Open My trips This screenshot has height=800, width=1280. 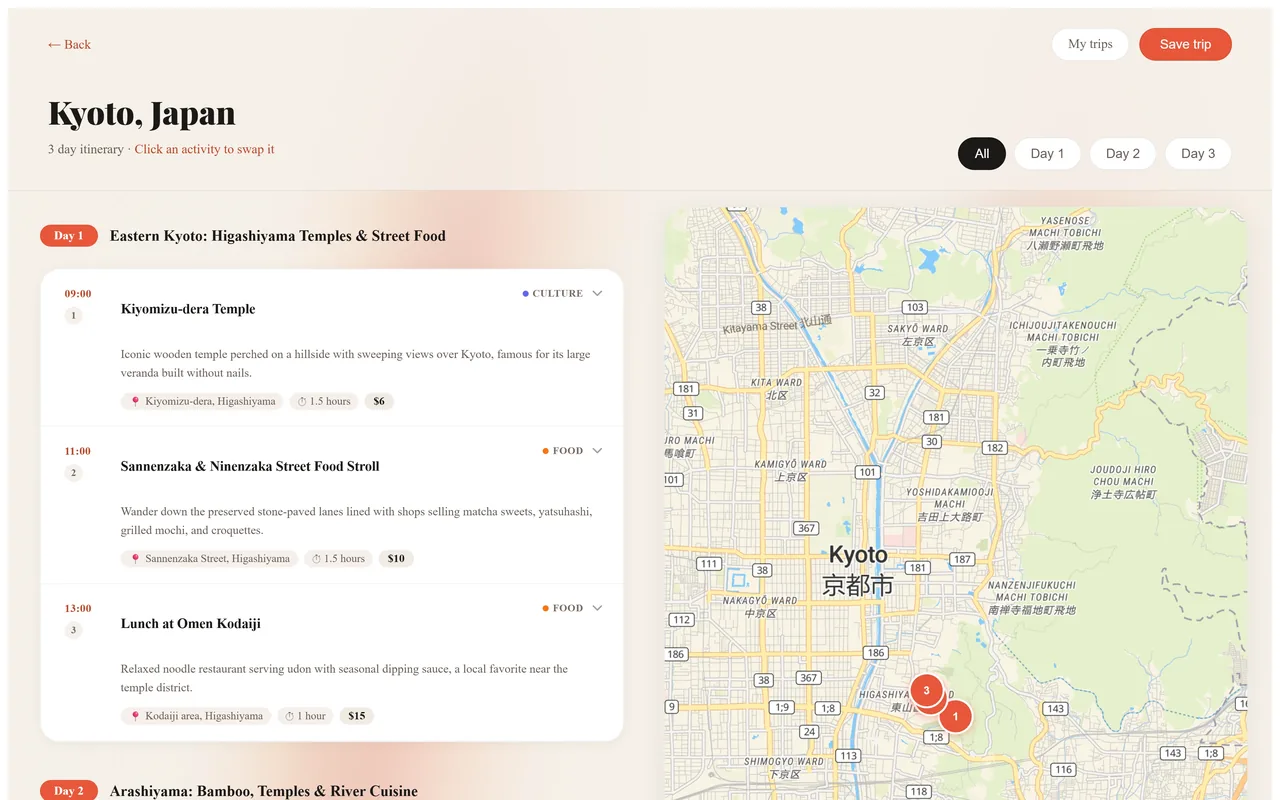pos(1090,44)
